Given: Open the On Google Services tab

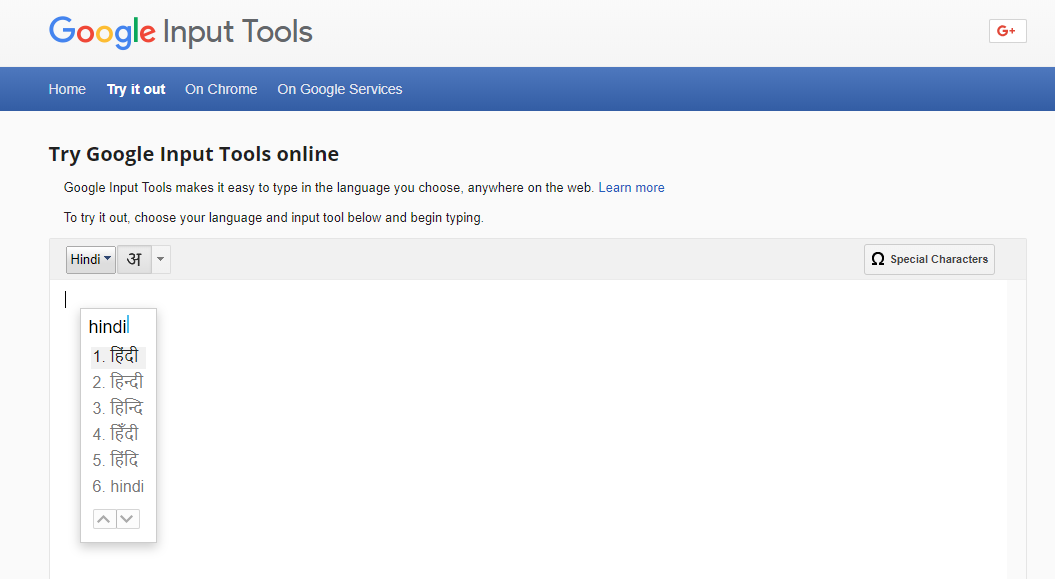Looking at the screenshot, I should point(340,89).
